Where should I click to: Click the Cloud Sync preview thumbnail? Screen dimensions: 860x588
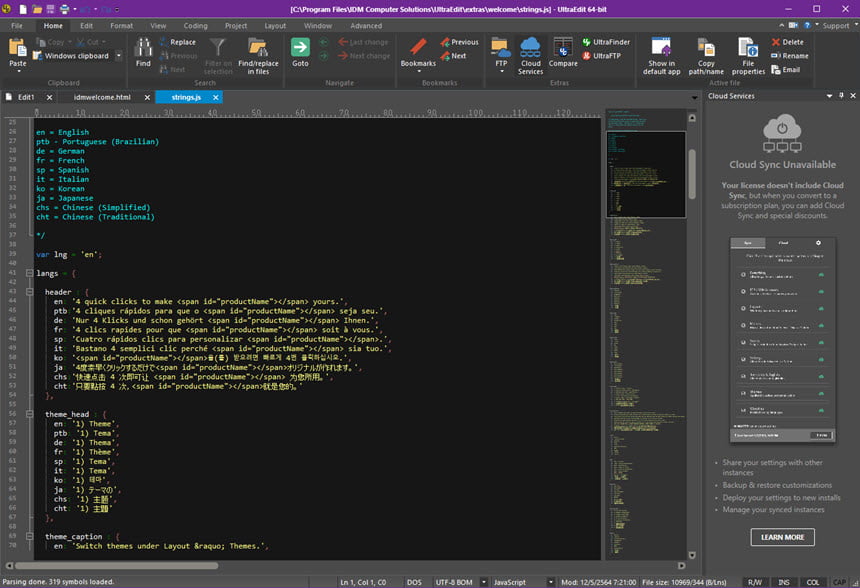(x=783, y=340)
